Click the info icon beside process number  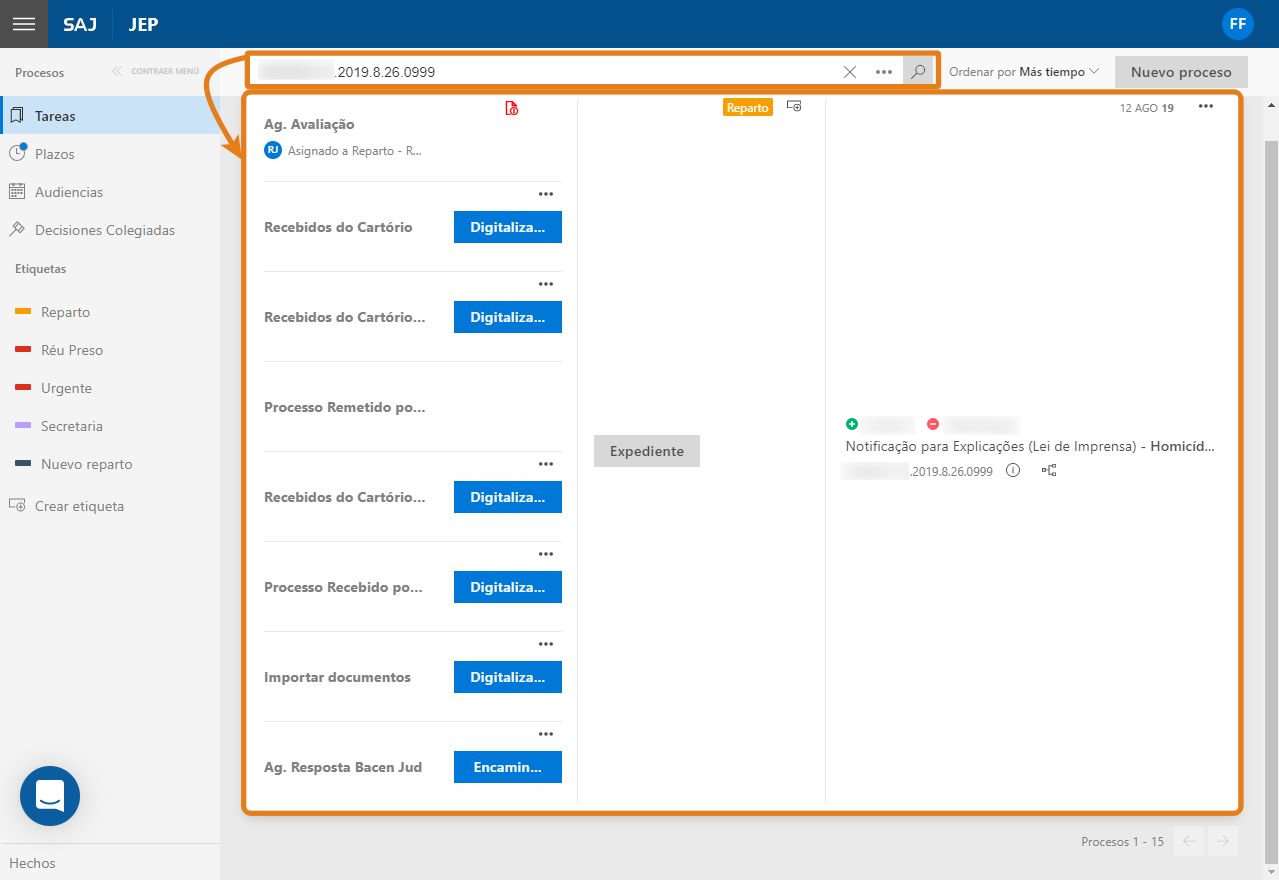click(x=1013, y=470)
